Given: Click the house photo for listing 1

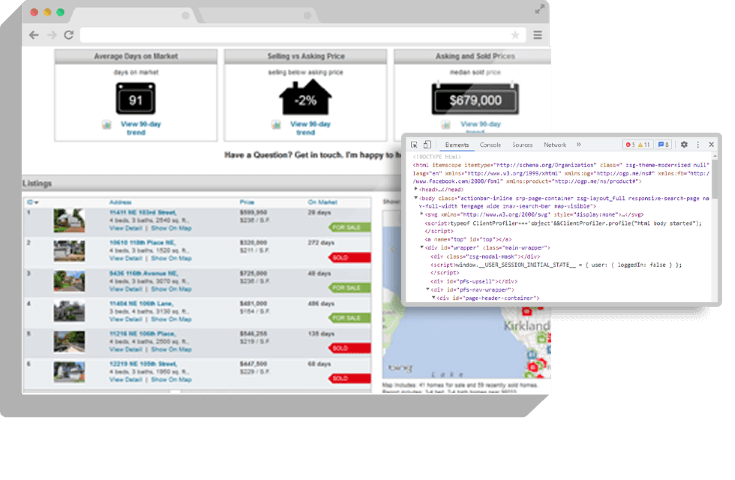Looking at the screenshot, I should pos(69,220).
